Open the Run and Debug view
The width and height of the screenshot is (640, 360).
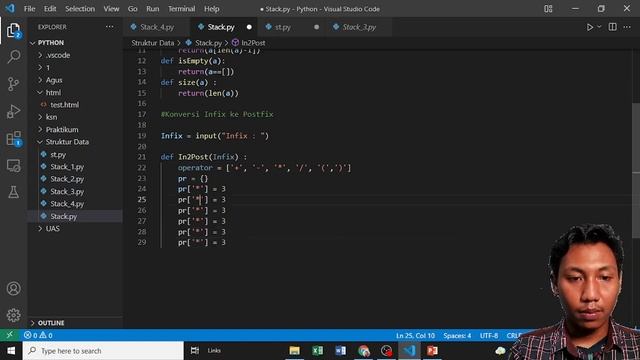click(x=13, y=111)
